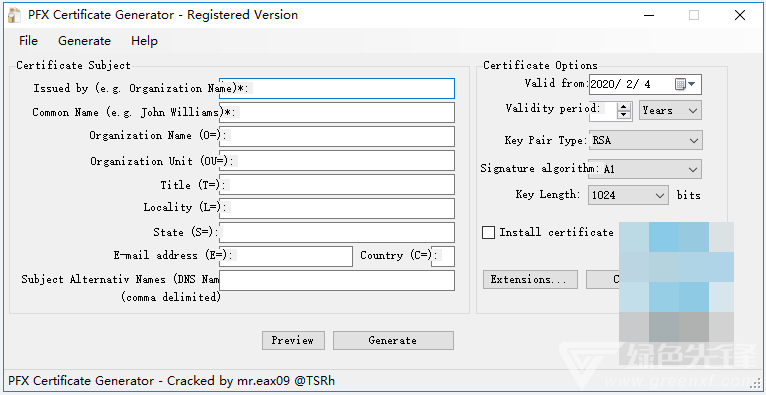Click the Common Name input field
This screenshot has width=766, height=395.
point(337,112)
